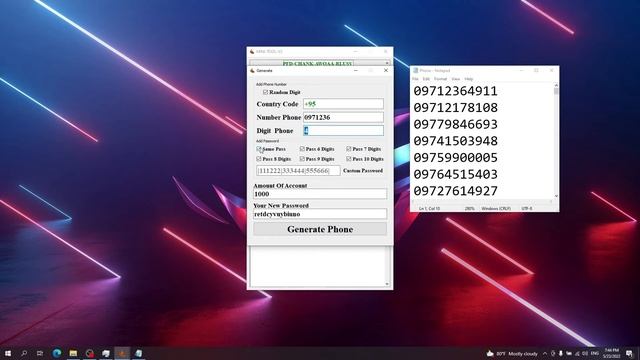Click Notepad vertical scrollbar down arrow

pyautogui.click(x=556, y=196)
